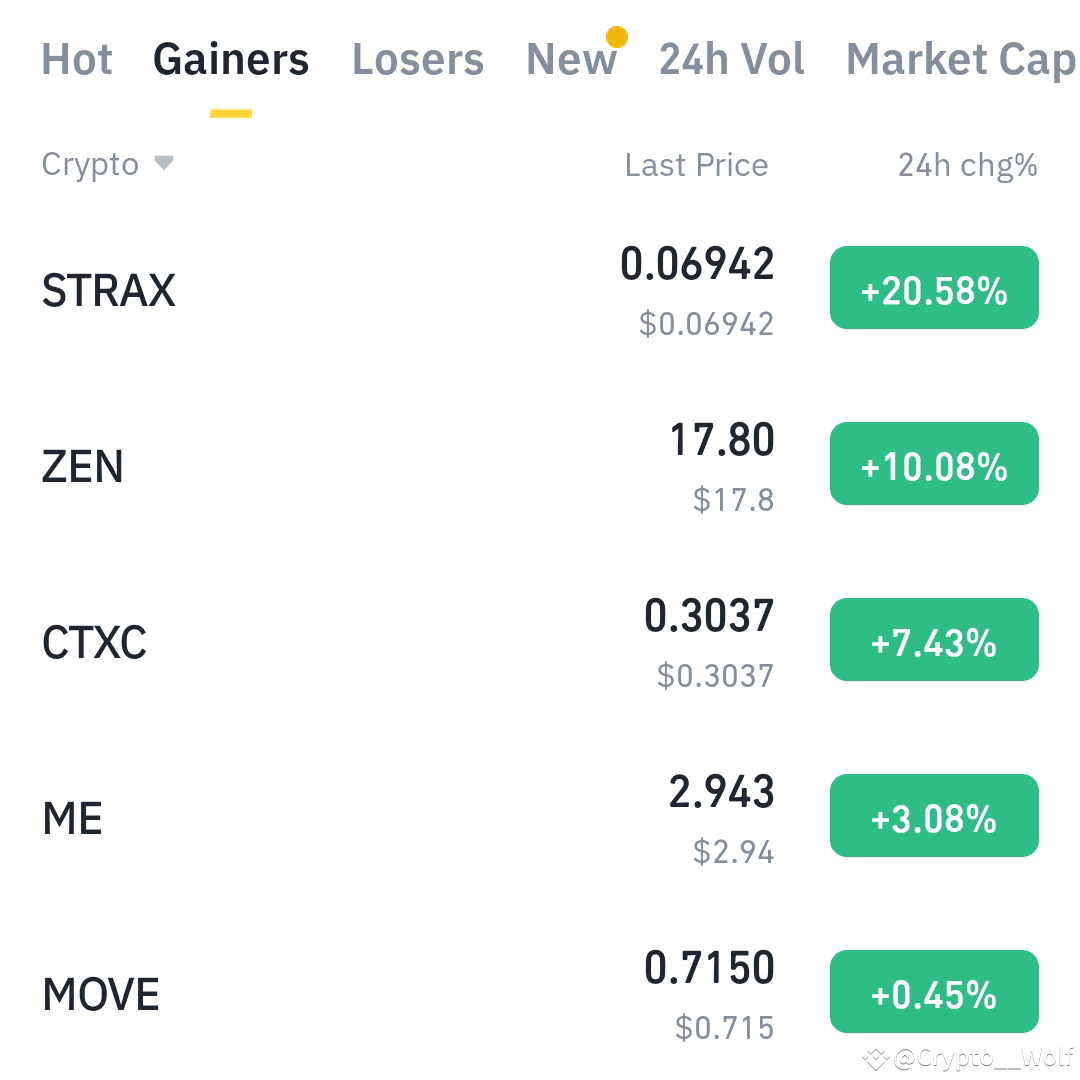Expand the Crypto selector arrow
The height and width of the screenshot is (1080, 1080).
coord(165,164)
